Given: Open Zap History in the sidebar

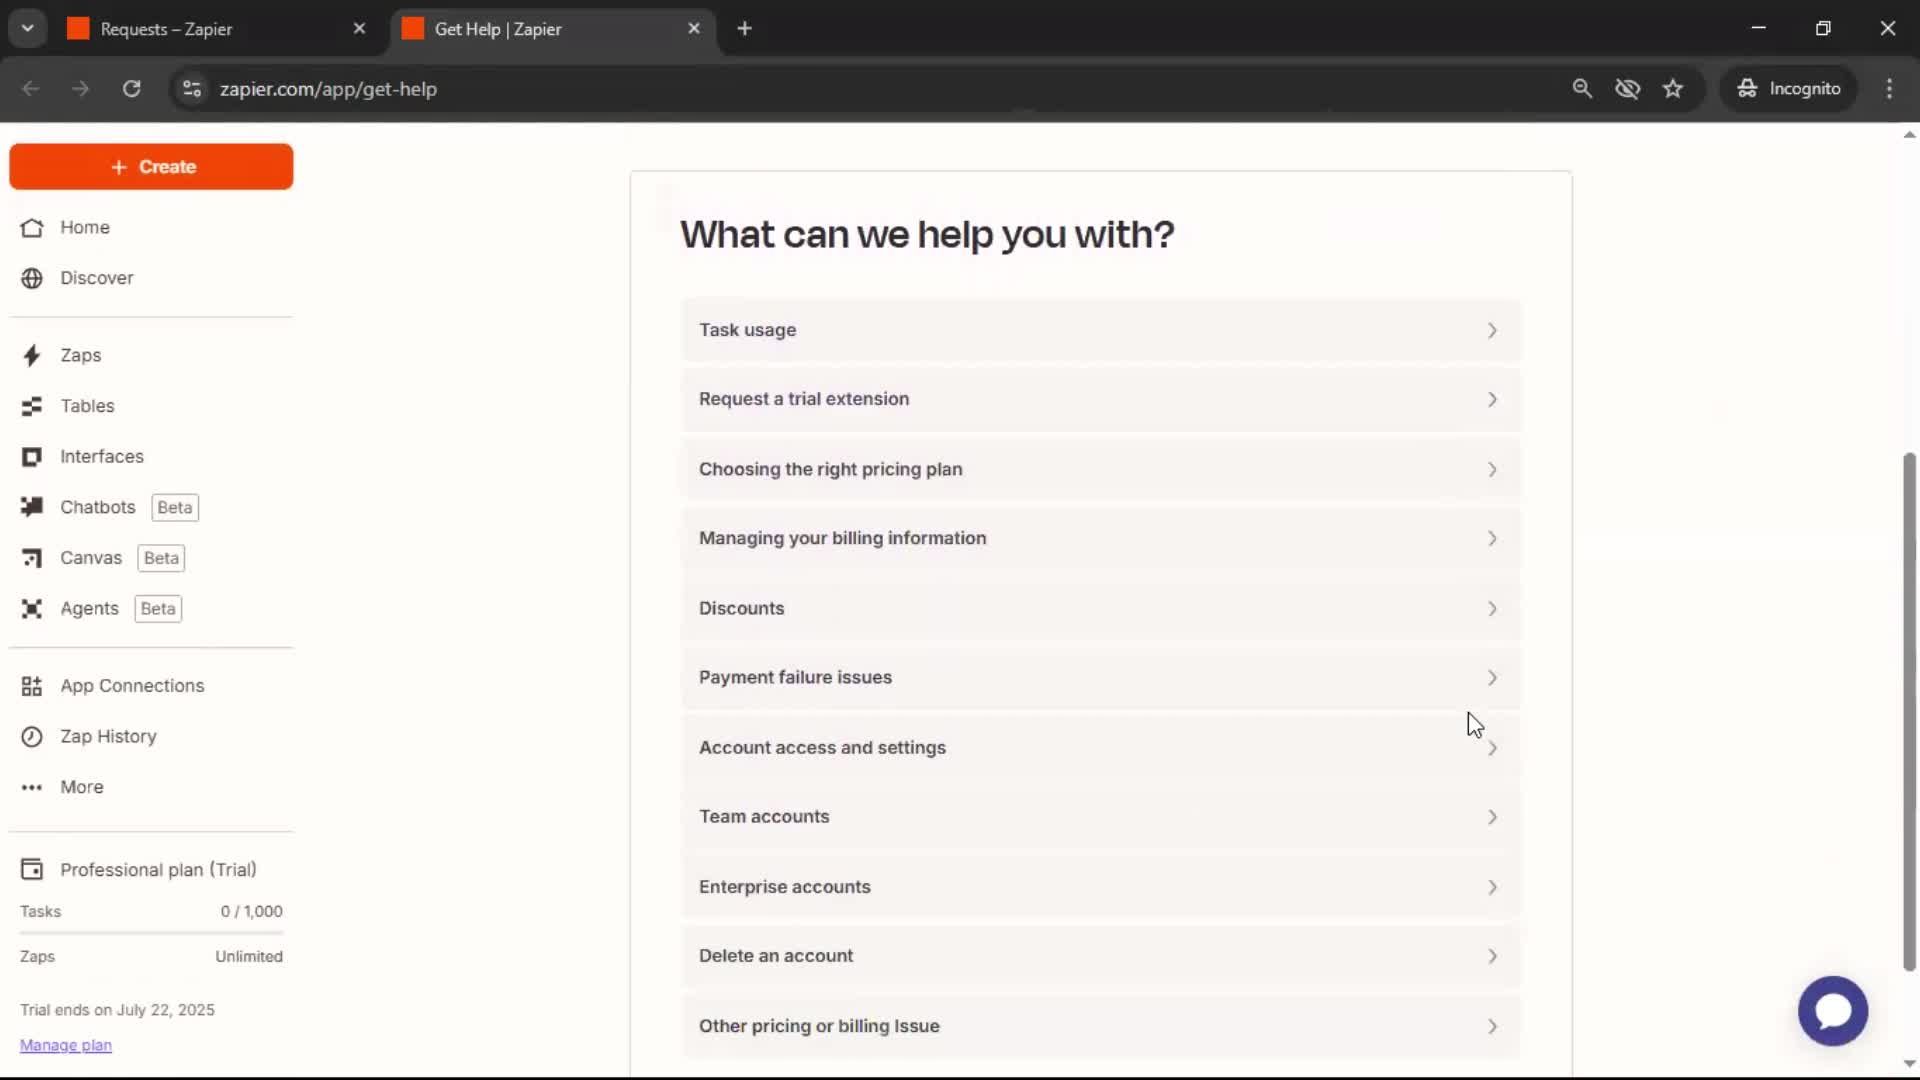Looking at the screenshot, I should (x=108, y=737).
